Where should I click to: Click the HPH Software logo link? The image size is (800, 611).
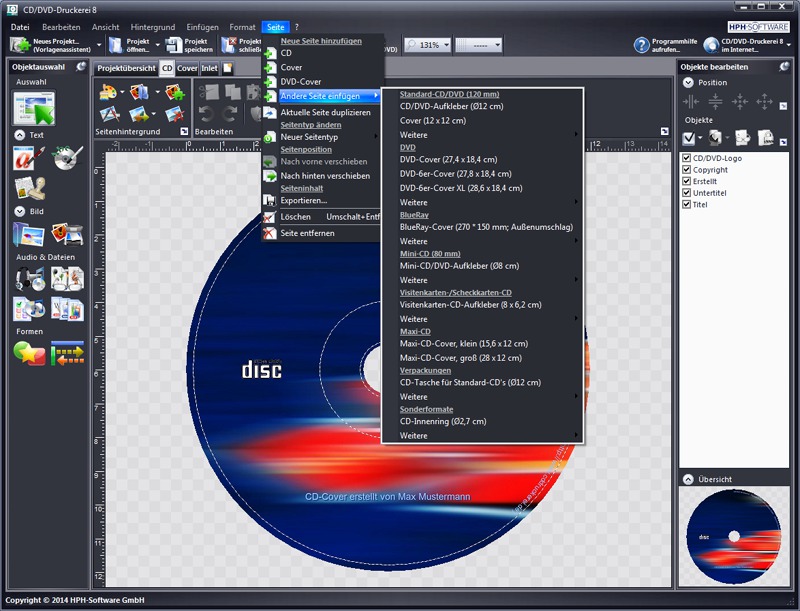758,27
